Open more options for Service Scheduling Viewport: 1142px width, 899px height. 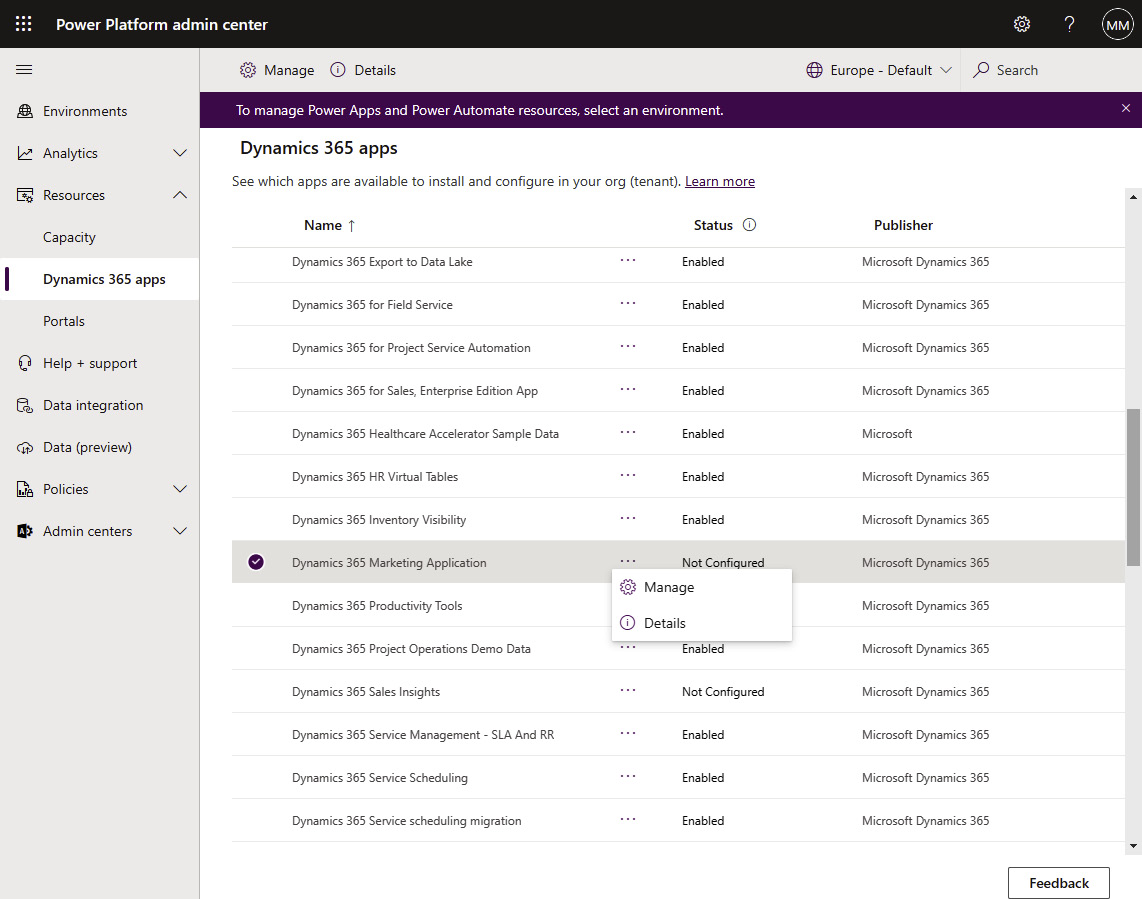[628, 776]
